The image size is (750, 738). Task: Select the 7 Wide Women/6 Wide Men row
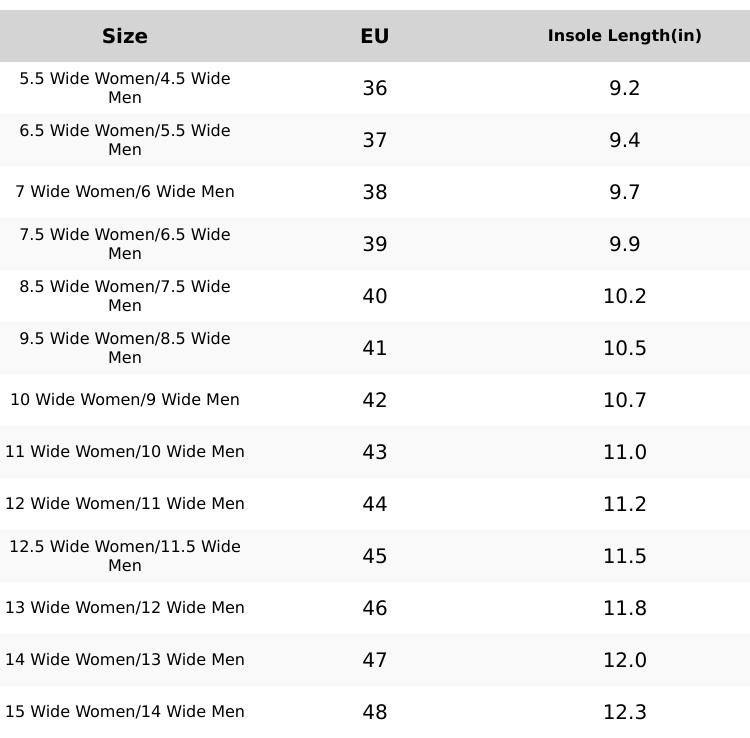tap(125, 192)
